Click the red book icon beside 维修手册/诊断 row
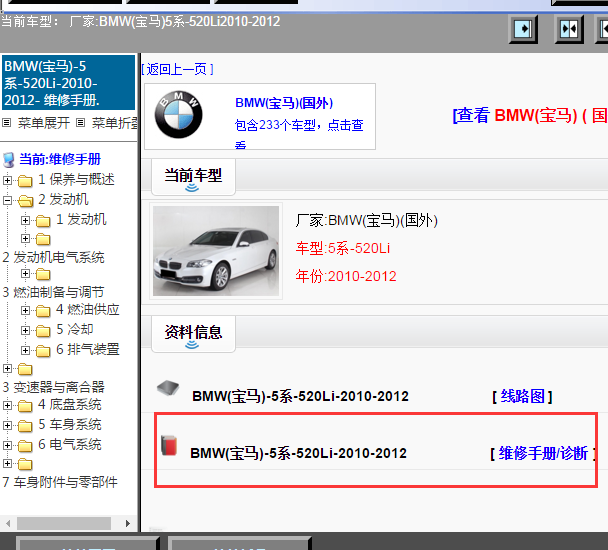Image resolution: width=608 pixels, height=550 pixels. 169,445
